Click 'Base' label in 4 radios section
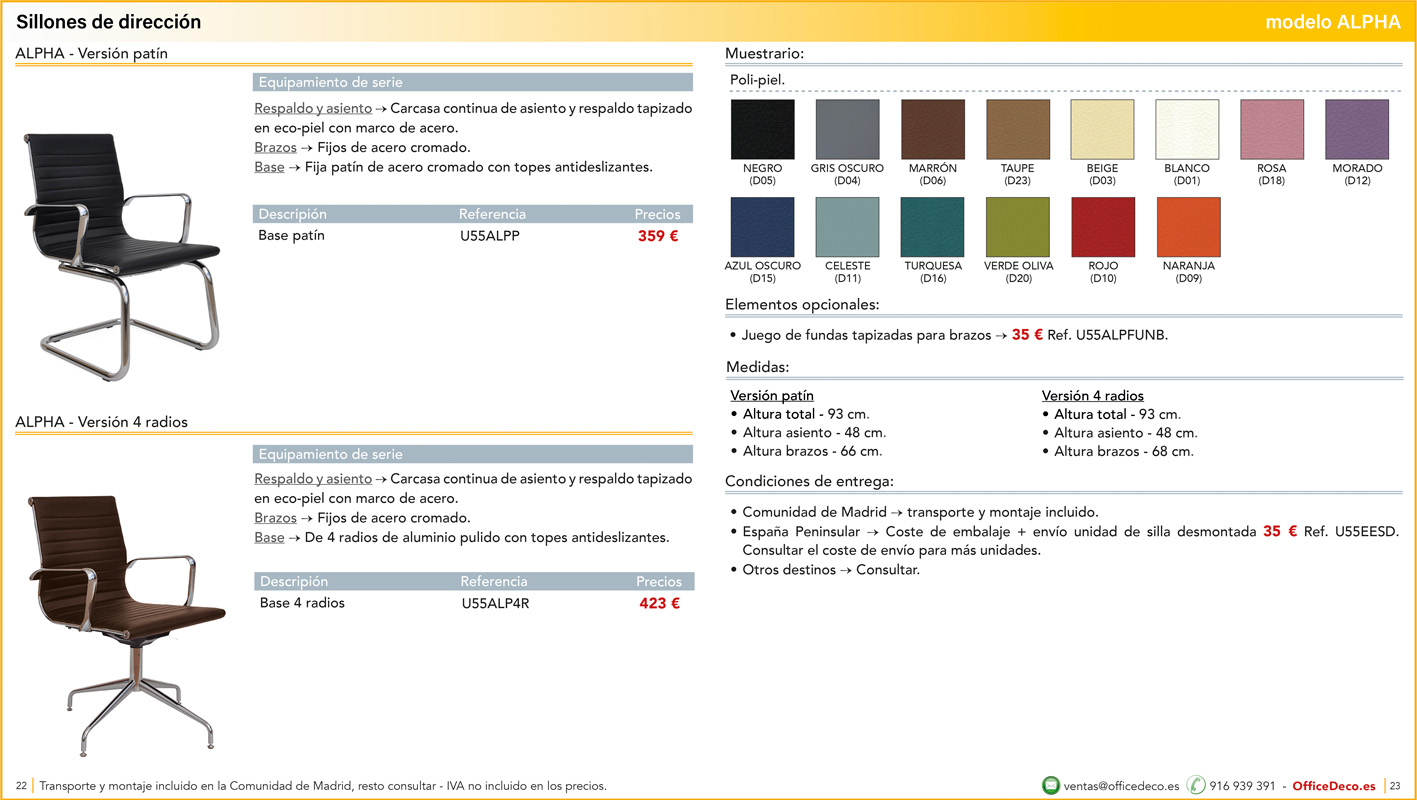Viewport: 1417px width, 800px height. point(269,537)
